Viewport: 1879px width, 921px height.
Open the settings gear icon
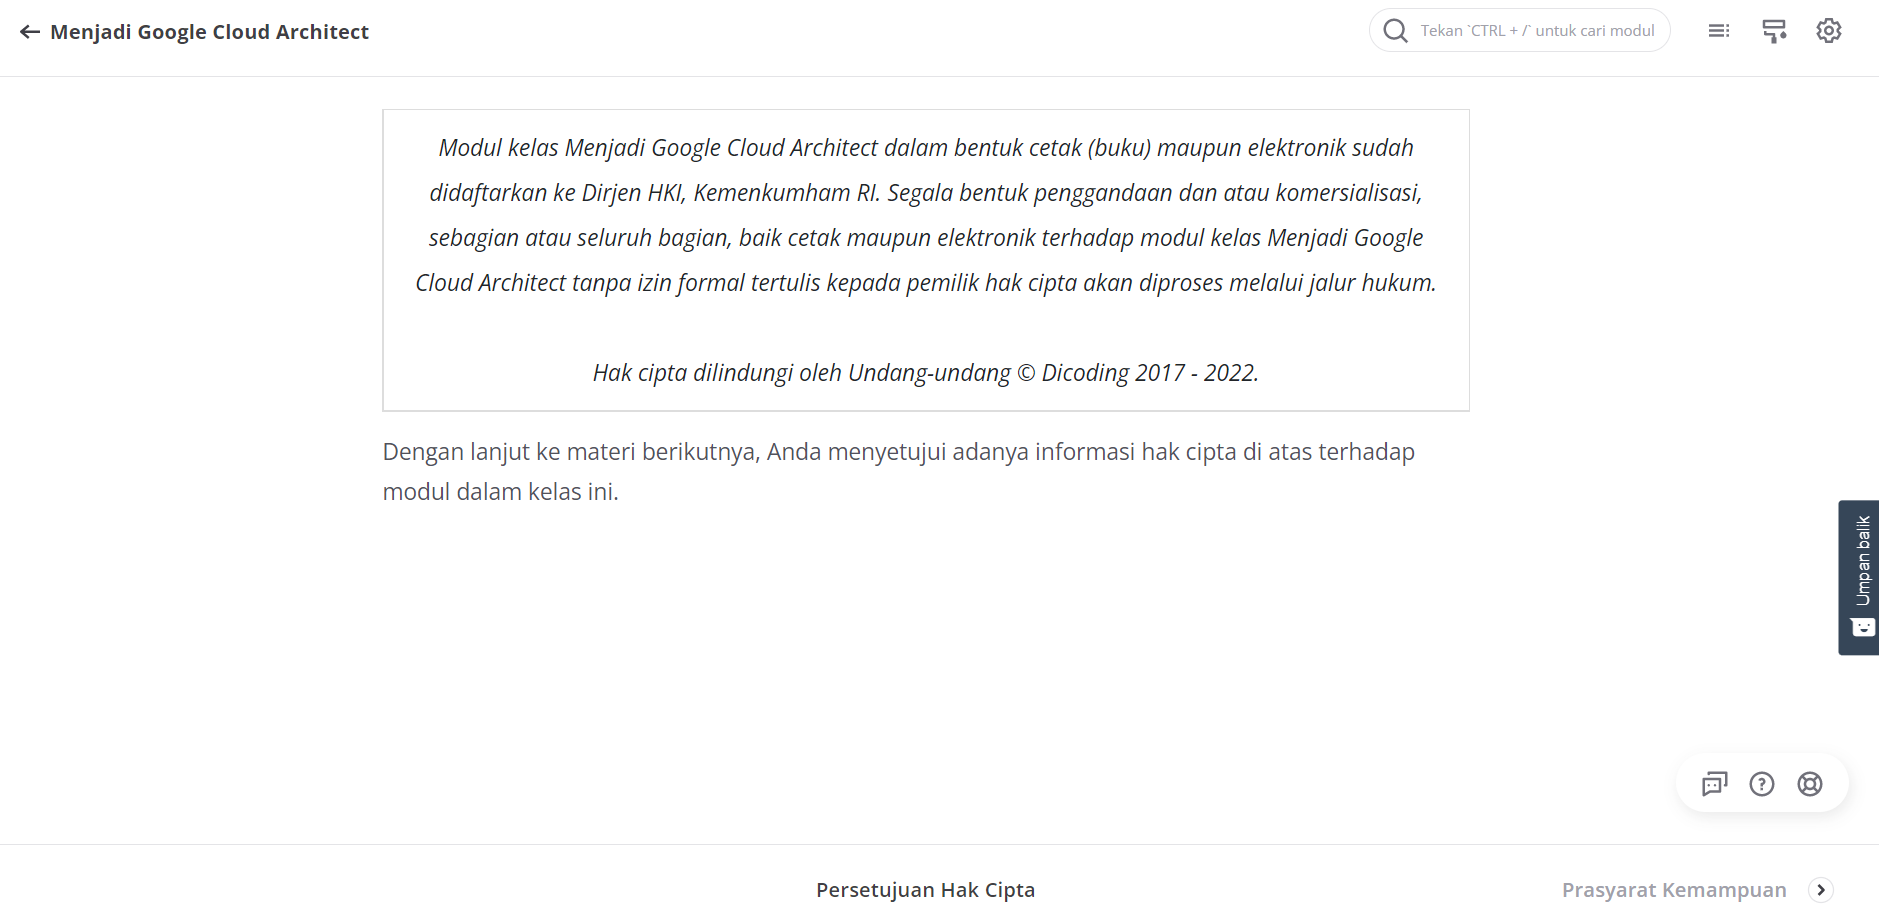pos(1830,30)
